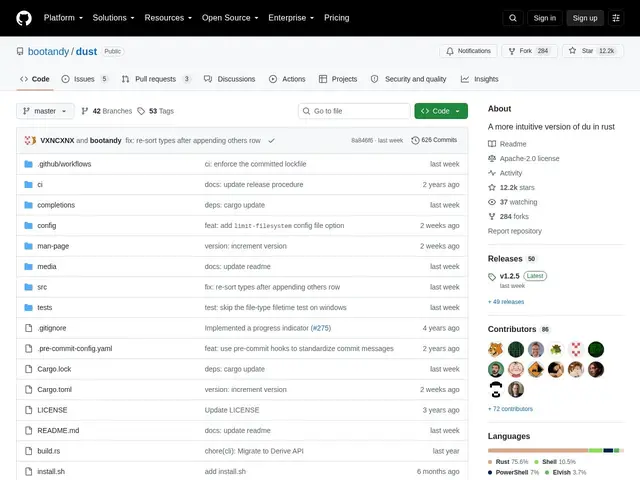Click the license scale icon in About
This screenshot has width=640, height=480.
(492, 158)
